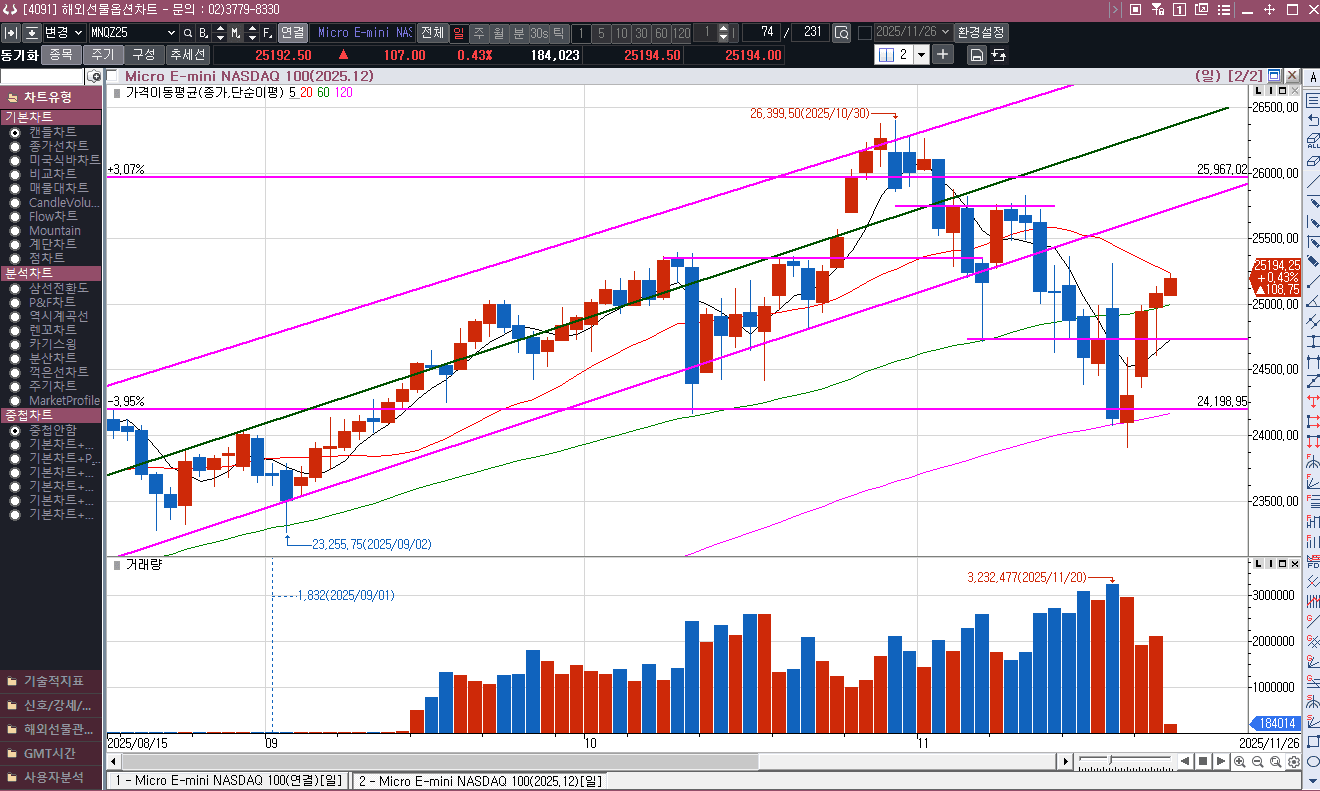This screenshot has width=1320, height=791.
Task: Click the 환경설정 button
Action: pos(981,33)
